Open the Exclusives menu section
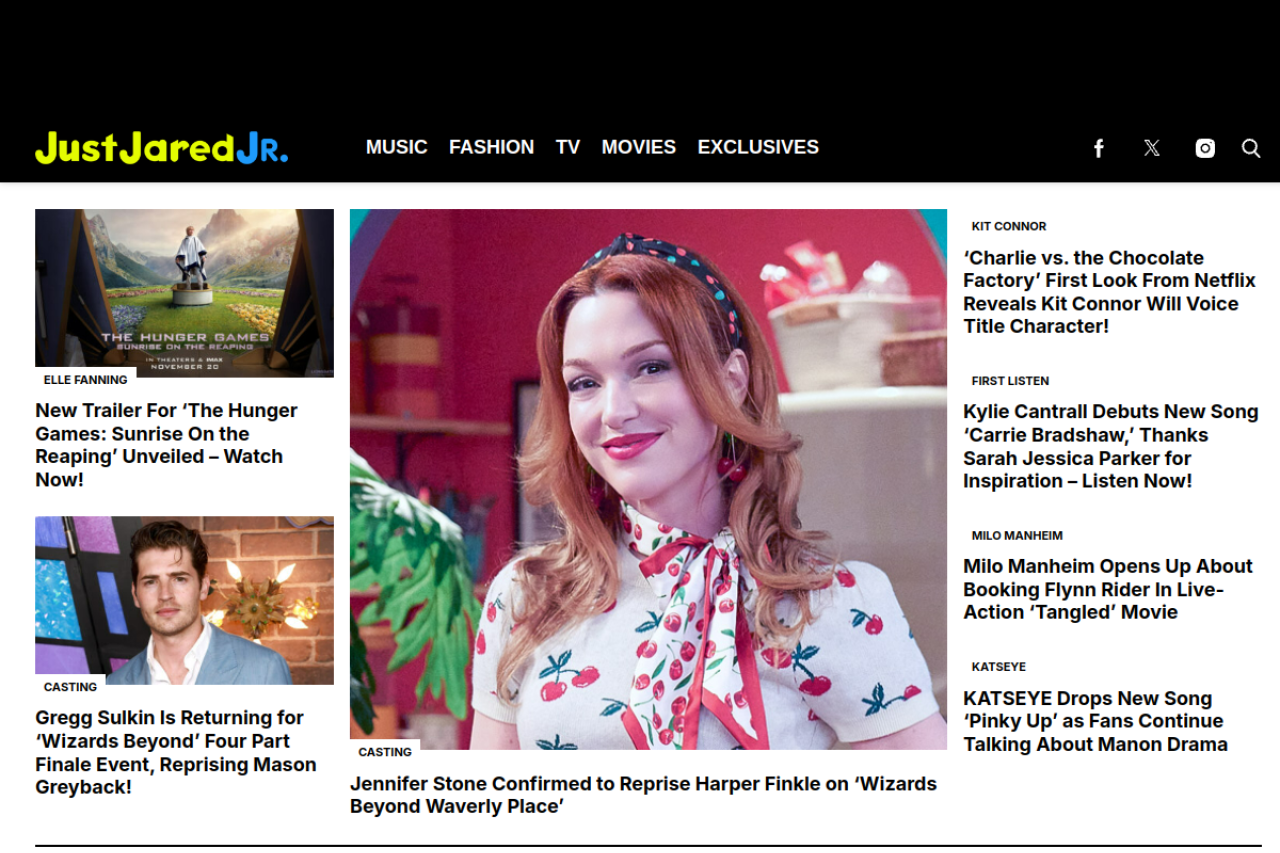Image resolution: width=1280 pixels, height=853 pixels. (x=758, y=147)
